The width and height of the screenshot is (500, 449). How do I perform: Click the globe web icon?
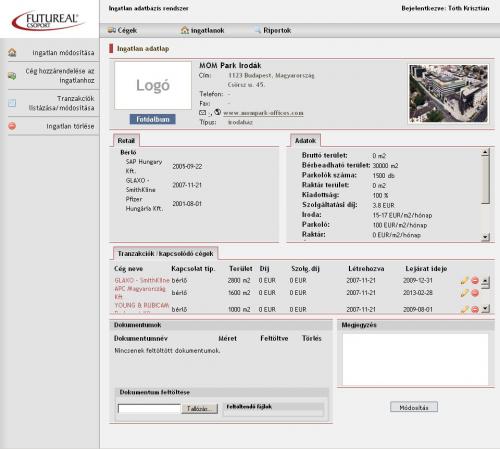(x=217, y=112)
